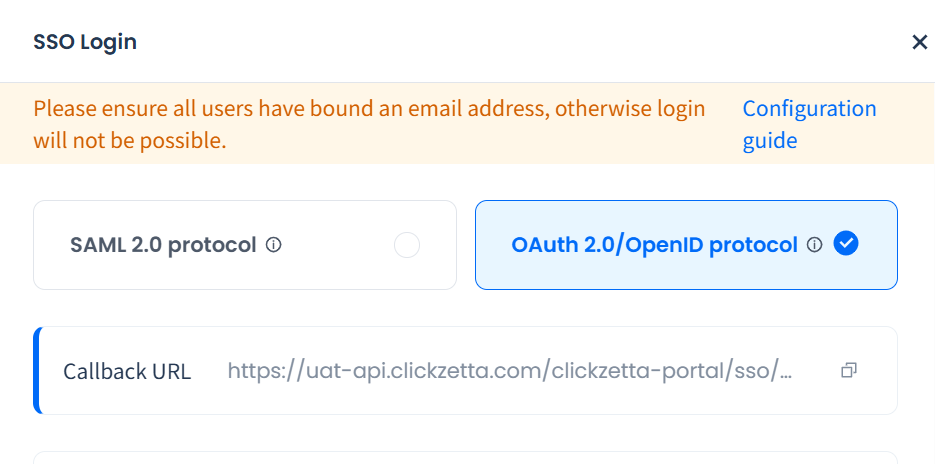935x464 pixels.
Task: Click the info icon beside SAML 2.0 protocol
Action: pyautogui.click(x=274, y=245)
